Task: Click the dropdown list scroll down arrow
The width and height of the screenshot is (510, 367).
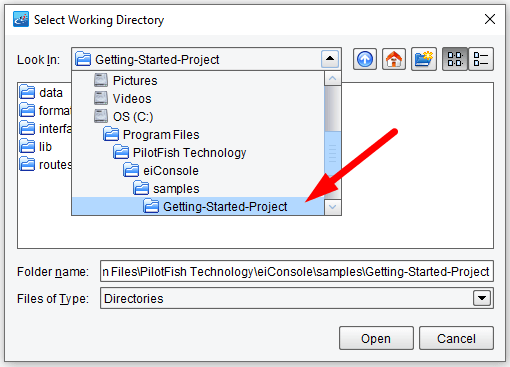Action: pos(332,207)
